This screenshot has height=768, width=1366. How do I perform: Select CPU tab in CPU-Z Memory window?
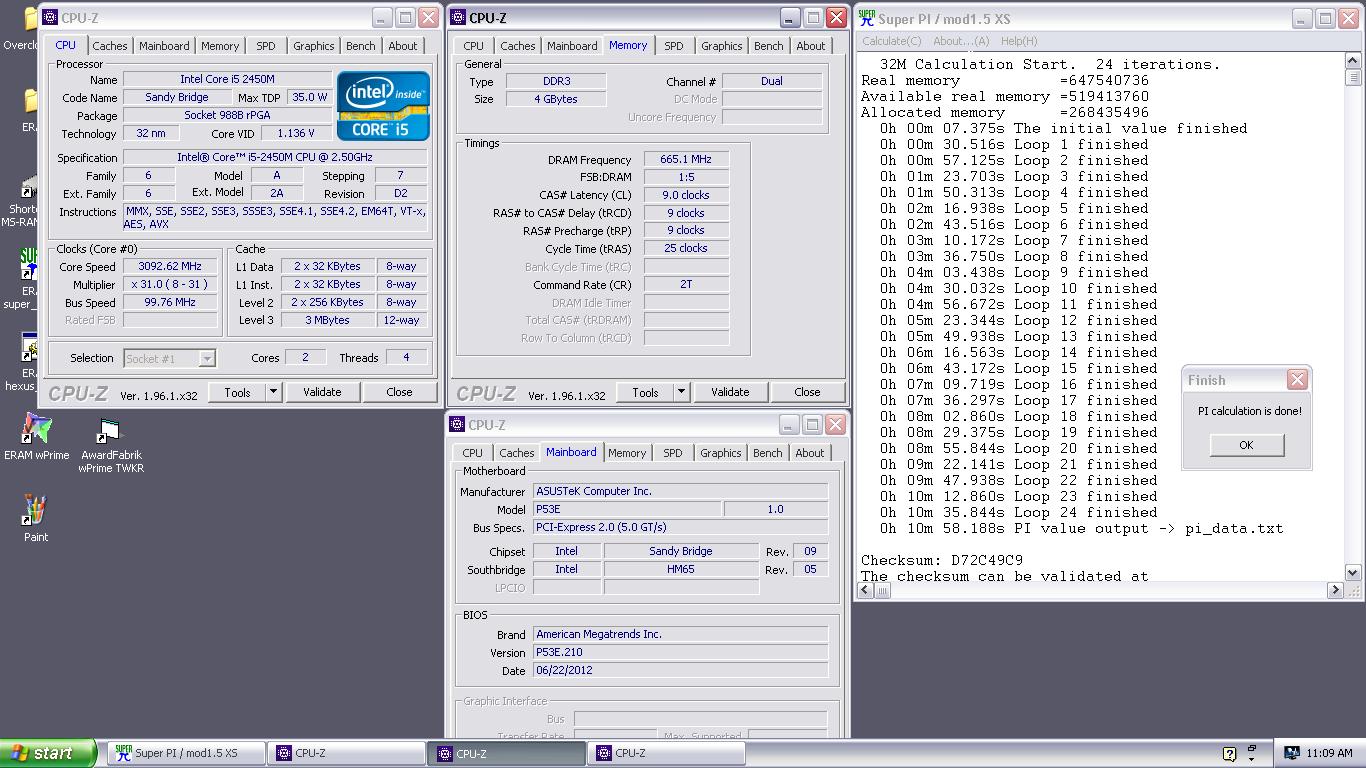[474, 46]
